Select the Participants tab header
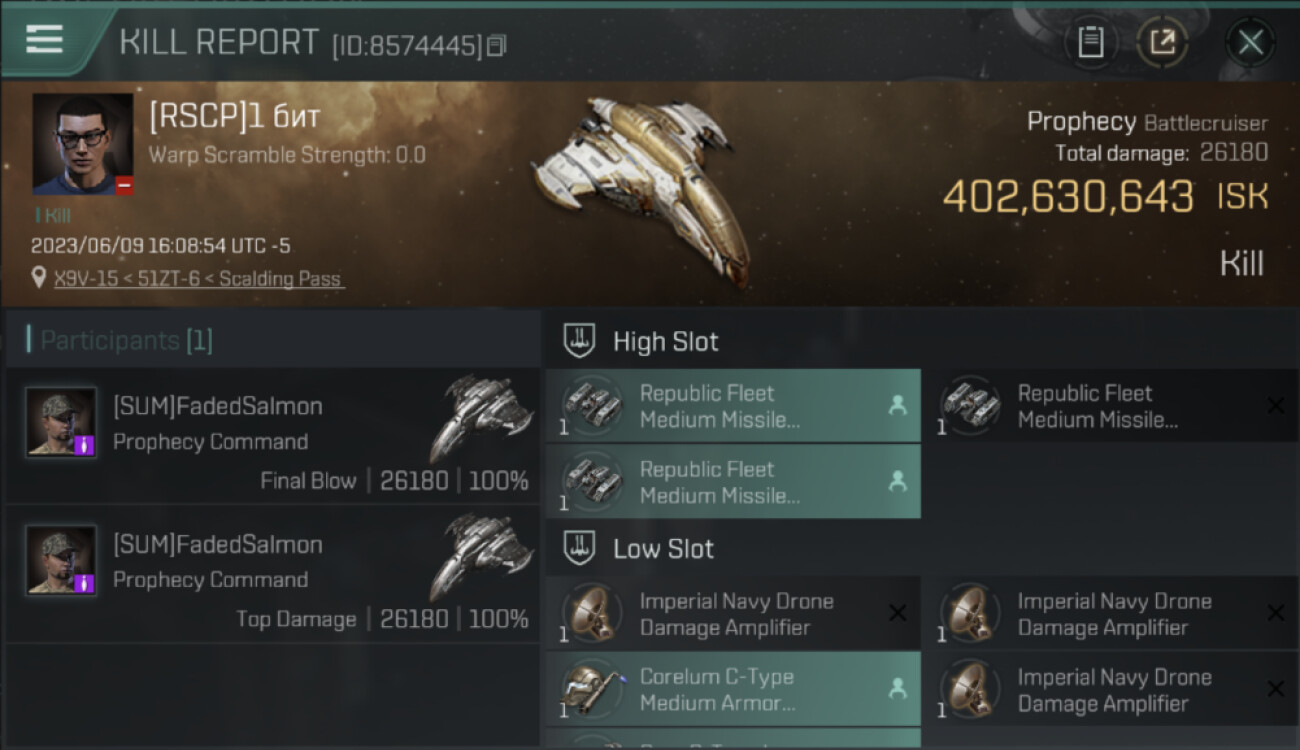 (x=120, y=341)
